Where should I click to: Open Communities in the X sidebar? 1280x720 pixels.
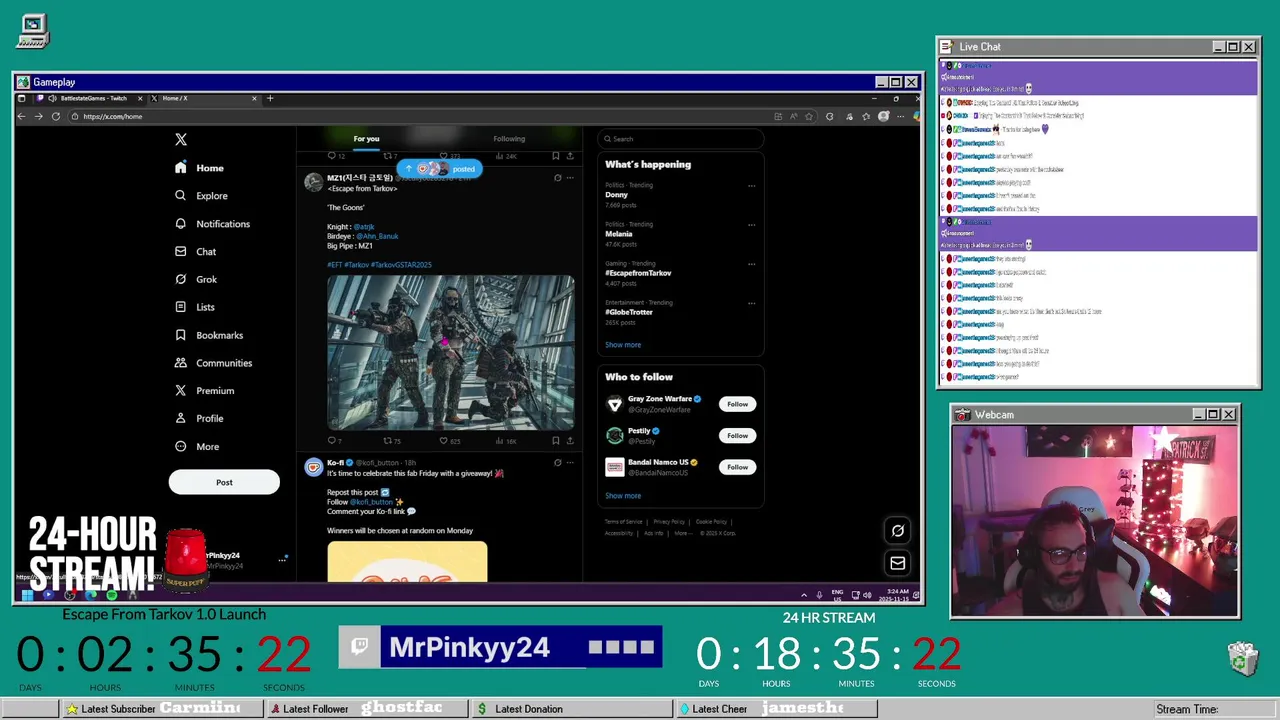click(213, 363)
